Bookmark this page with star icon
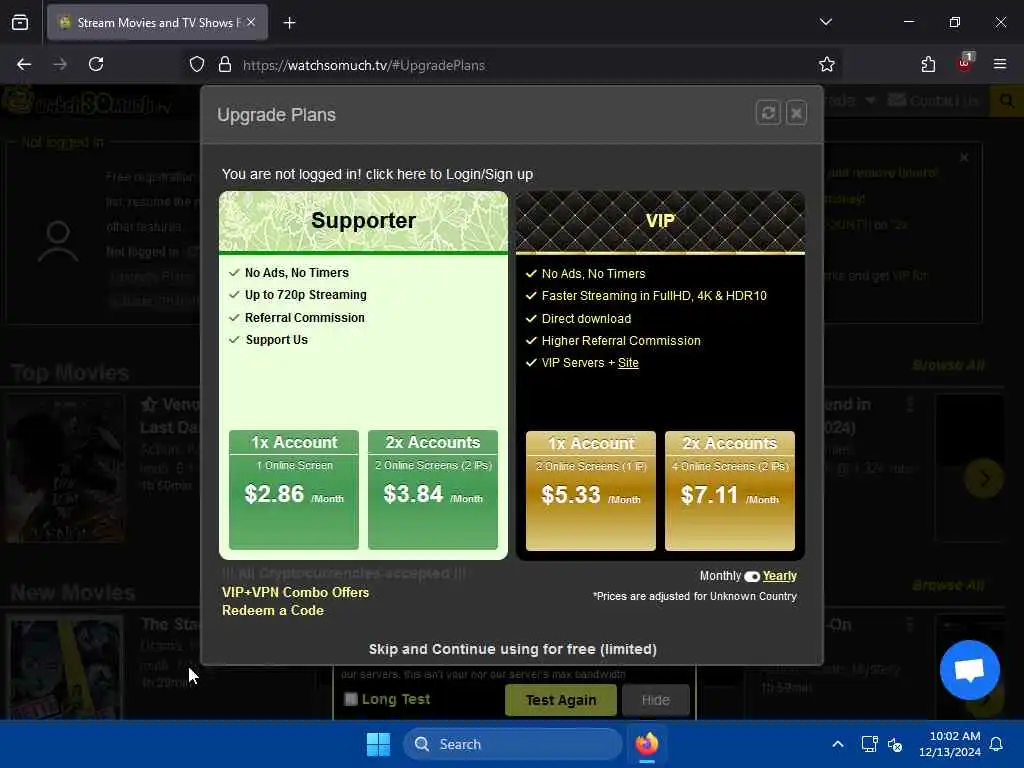The height and width of the screenshot is (768, 1024). (827, 65)
